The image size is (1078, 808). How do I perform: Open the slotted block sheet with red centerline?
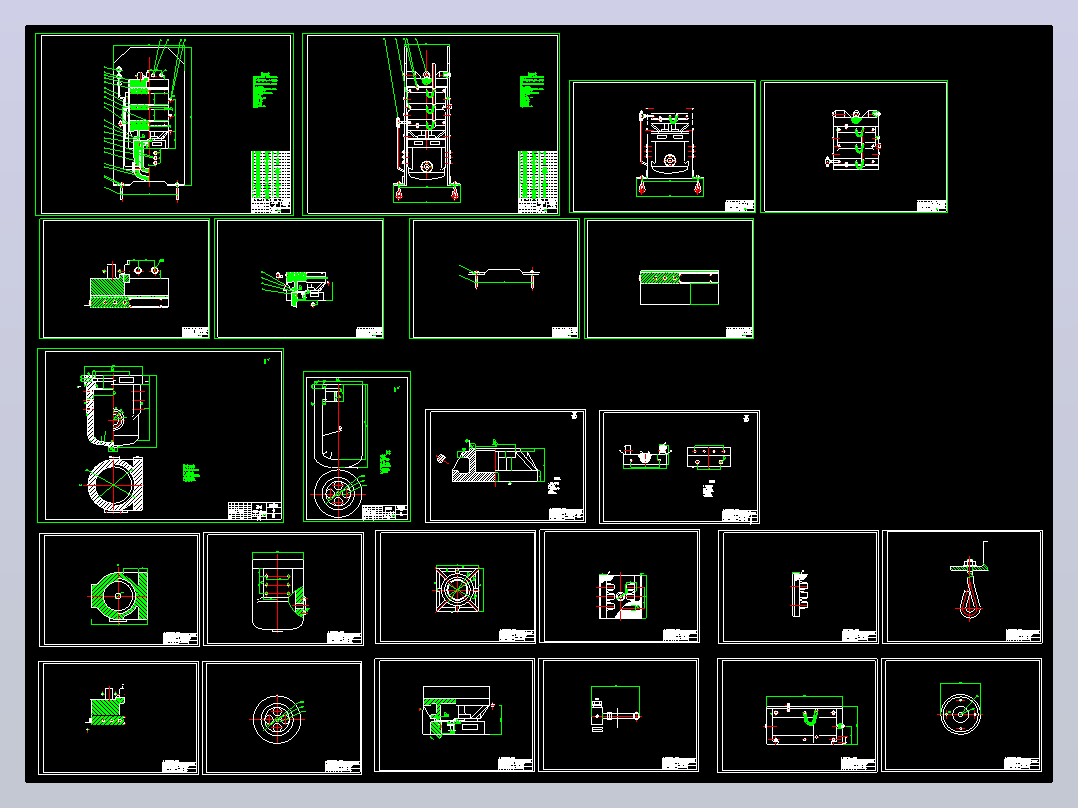pos(619,587)
